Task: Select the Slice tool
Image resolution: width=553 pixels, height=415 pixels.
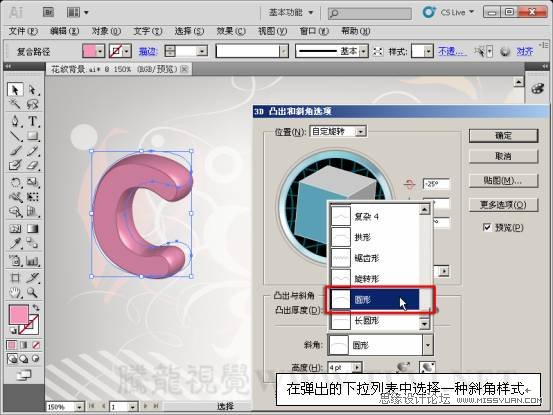Action: (32, 278)
